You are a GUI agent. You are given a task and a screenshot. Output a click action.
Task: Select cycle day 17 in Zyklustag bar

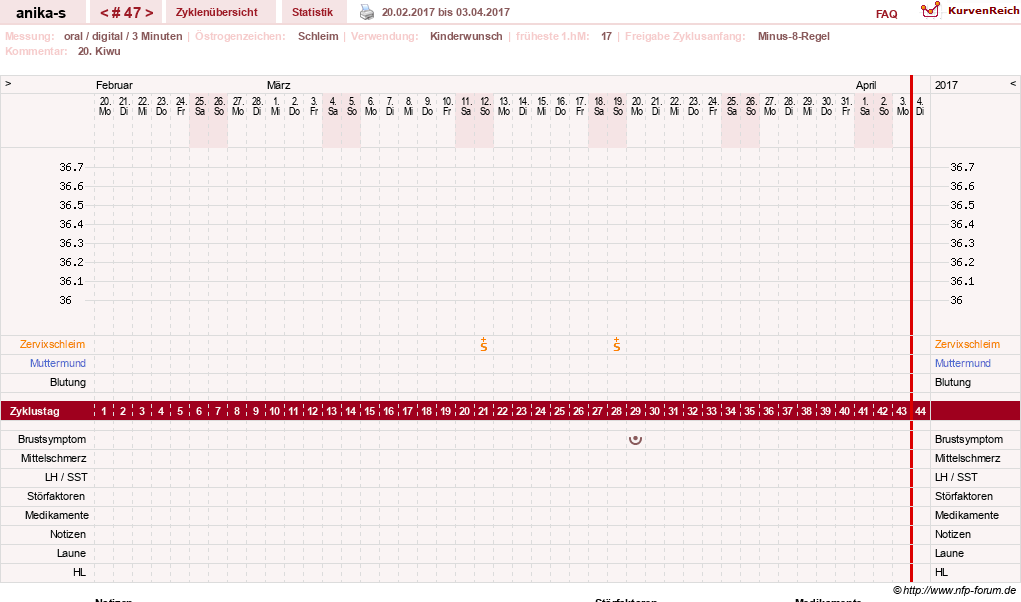point(408,411)
